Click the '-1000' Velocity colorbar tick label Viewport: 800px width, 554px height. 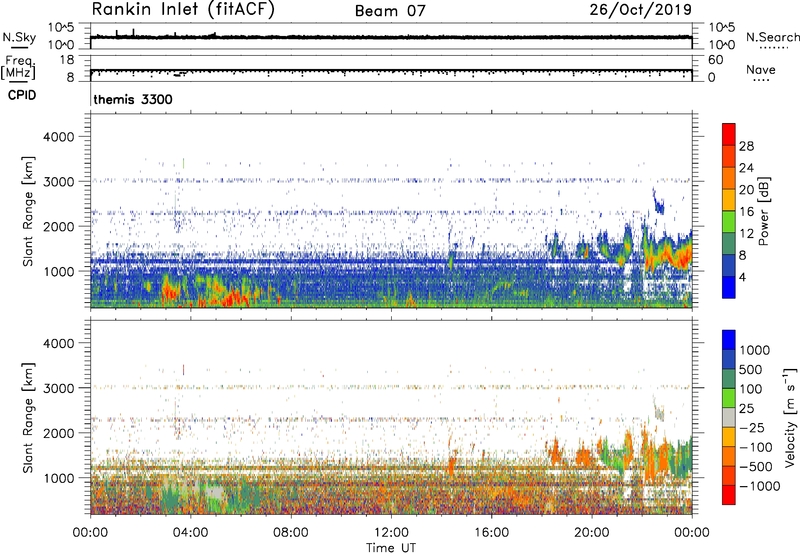pos(760,486)
